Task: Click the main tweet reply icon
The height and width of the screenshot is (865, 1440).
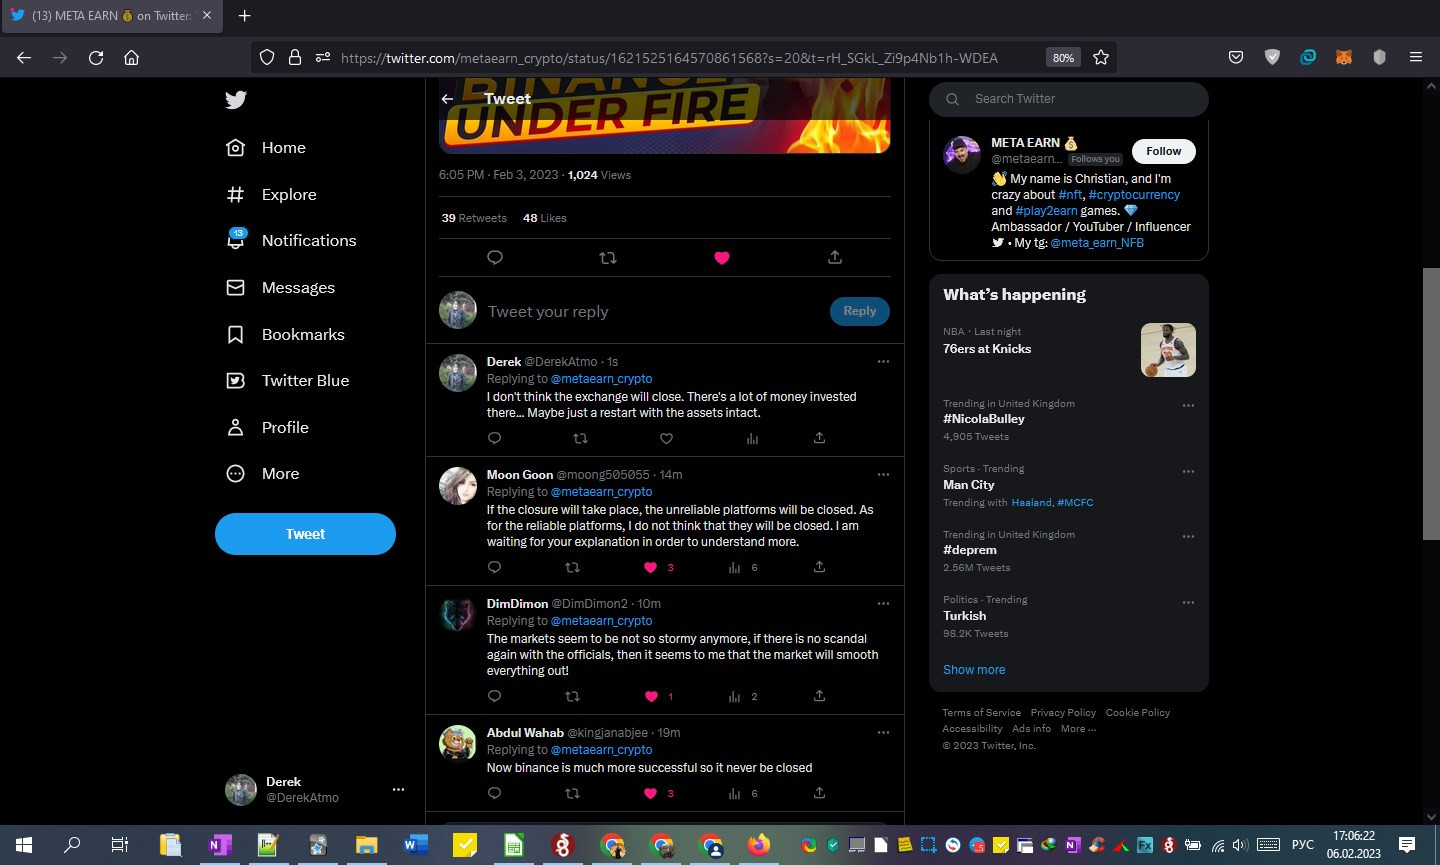Action: tap(494, 258)
